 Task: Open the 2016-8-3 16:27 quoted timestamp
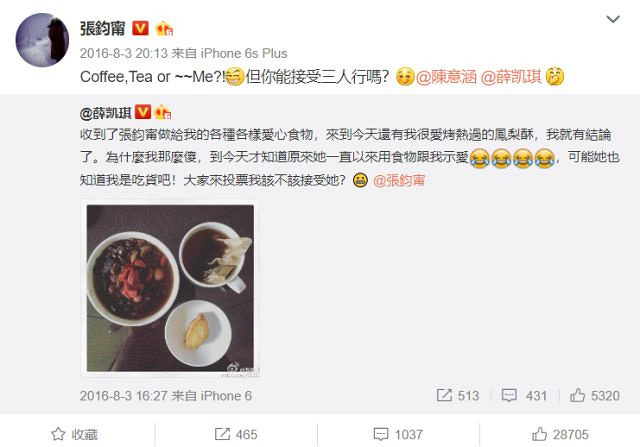pos(124,396)
